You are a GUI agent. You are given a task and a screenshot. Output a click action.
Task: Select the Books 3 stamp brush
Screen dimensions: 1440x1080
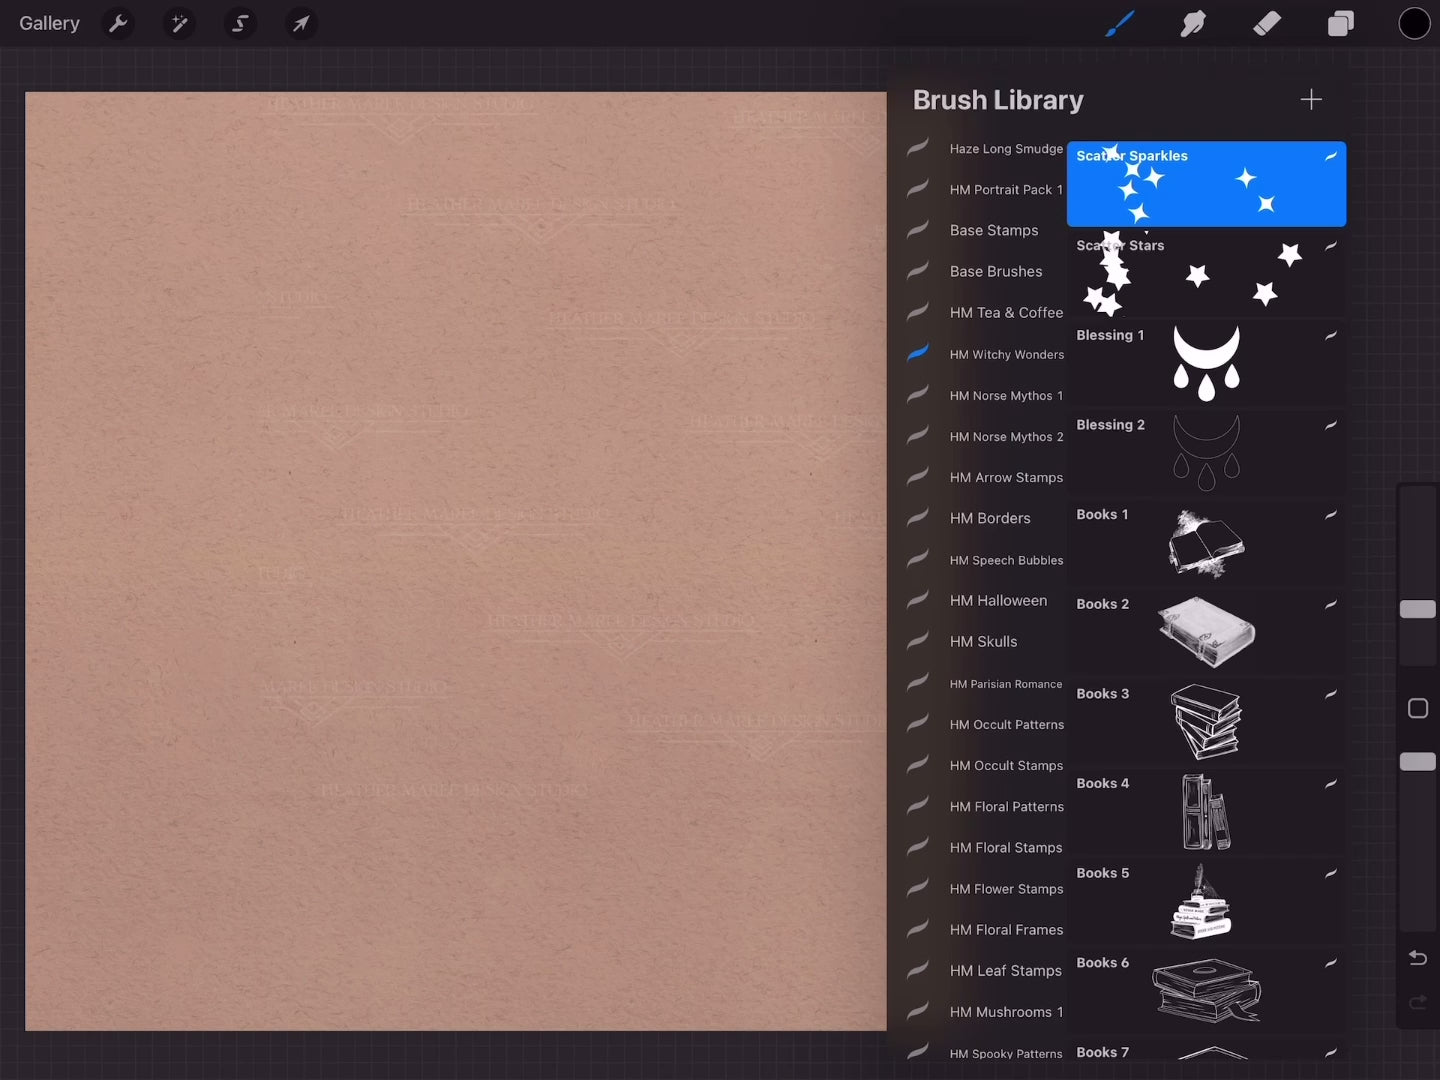pyautogui.click(x=1205, y=722)
